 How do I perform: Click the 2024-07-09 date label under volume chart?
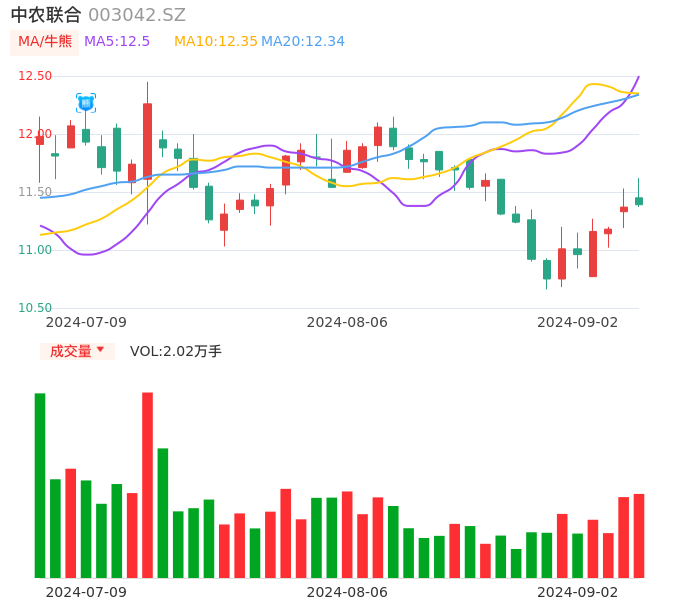coord(86,592)
